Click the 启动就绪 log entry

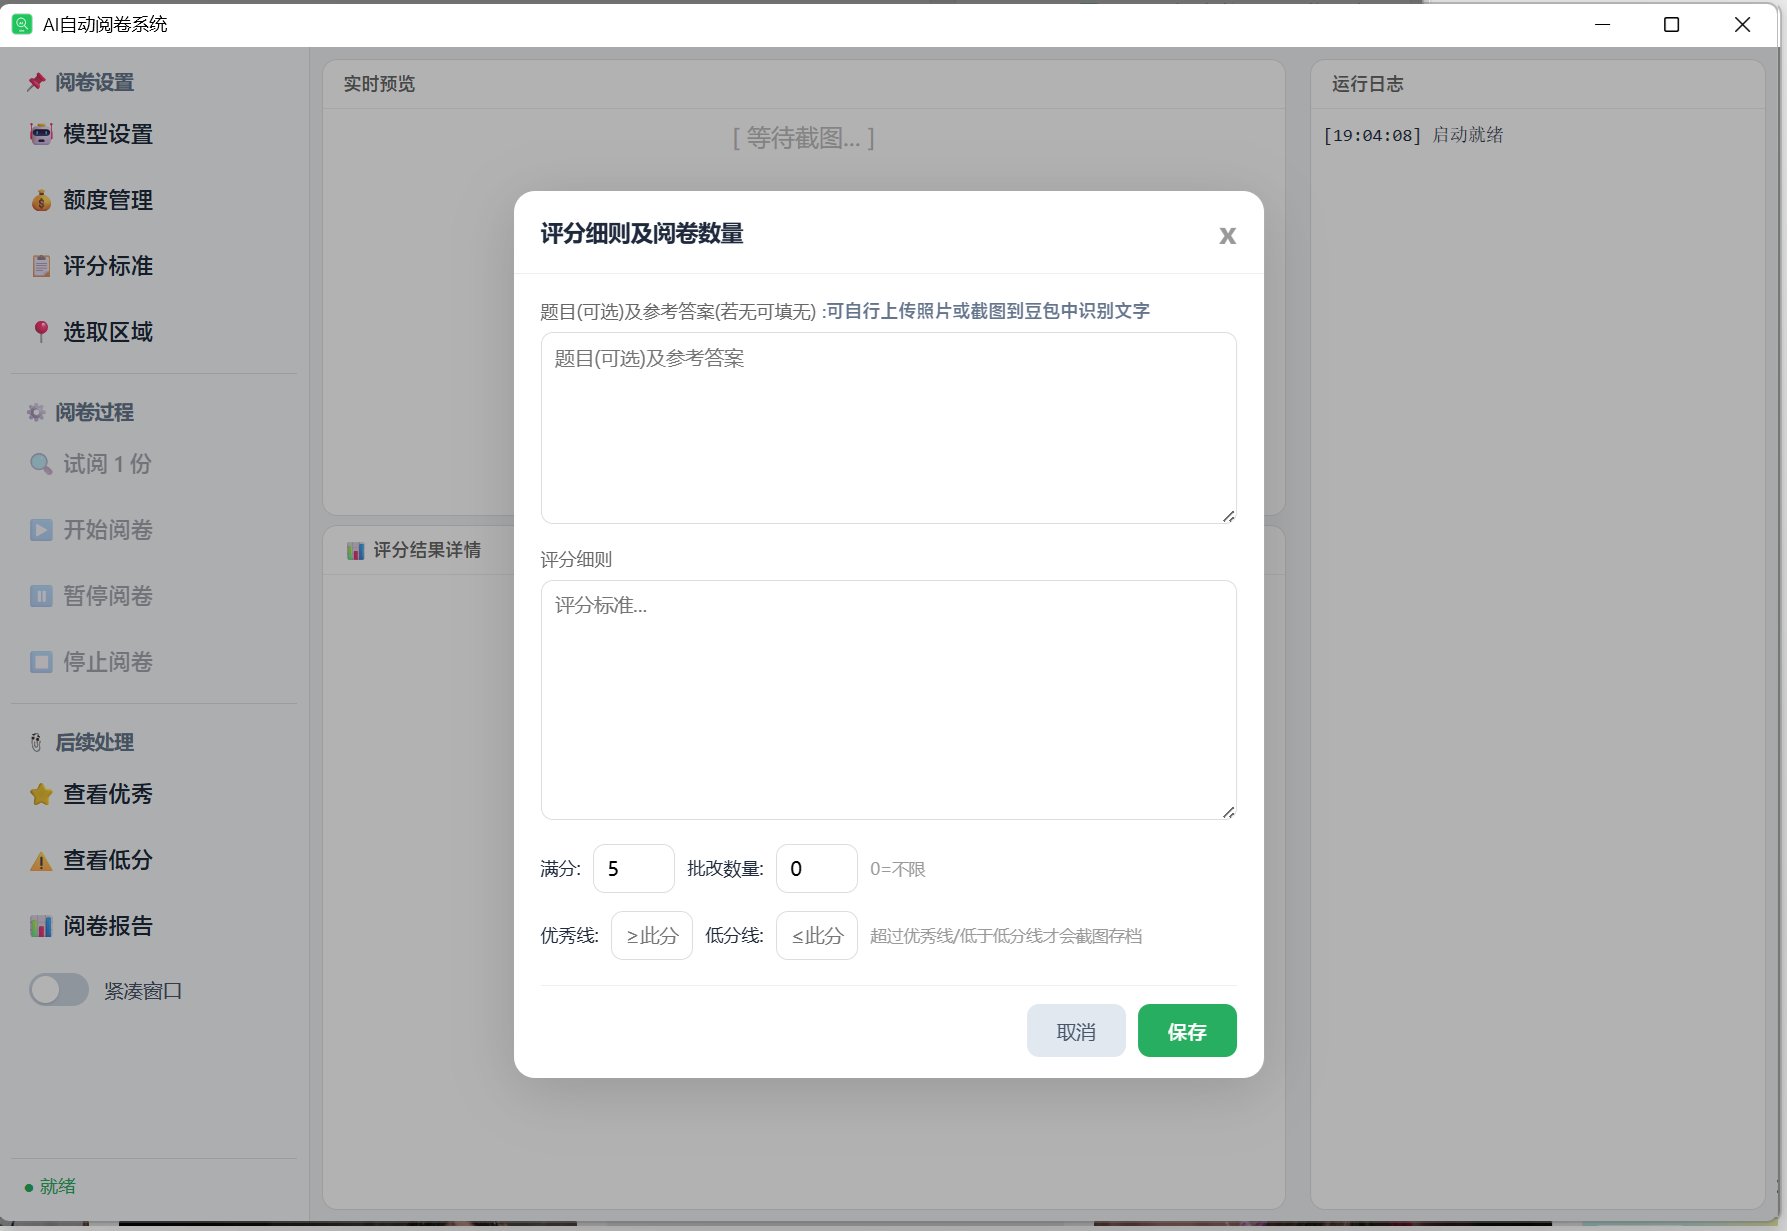pos(1413,135)
